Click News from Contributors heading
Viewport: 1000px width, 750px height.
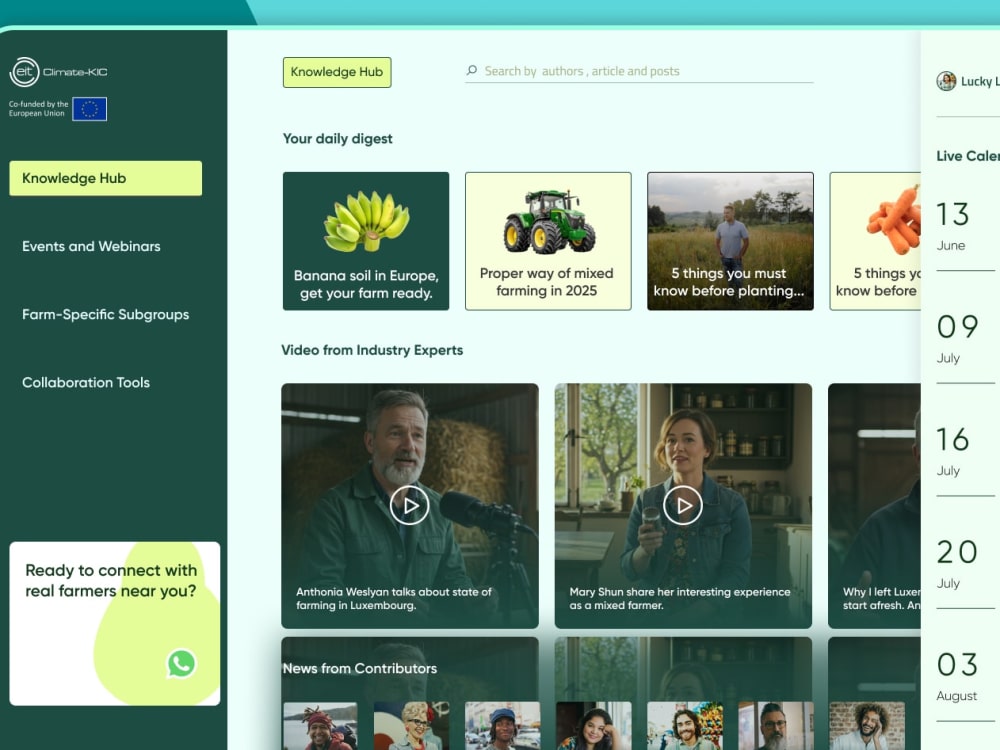360,668
